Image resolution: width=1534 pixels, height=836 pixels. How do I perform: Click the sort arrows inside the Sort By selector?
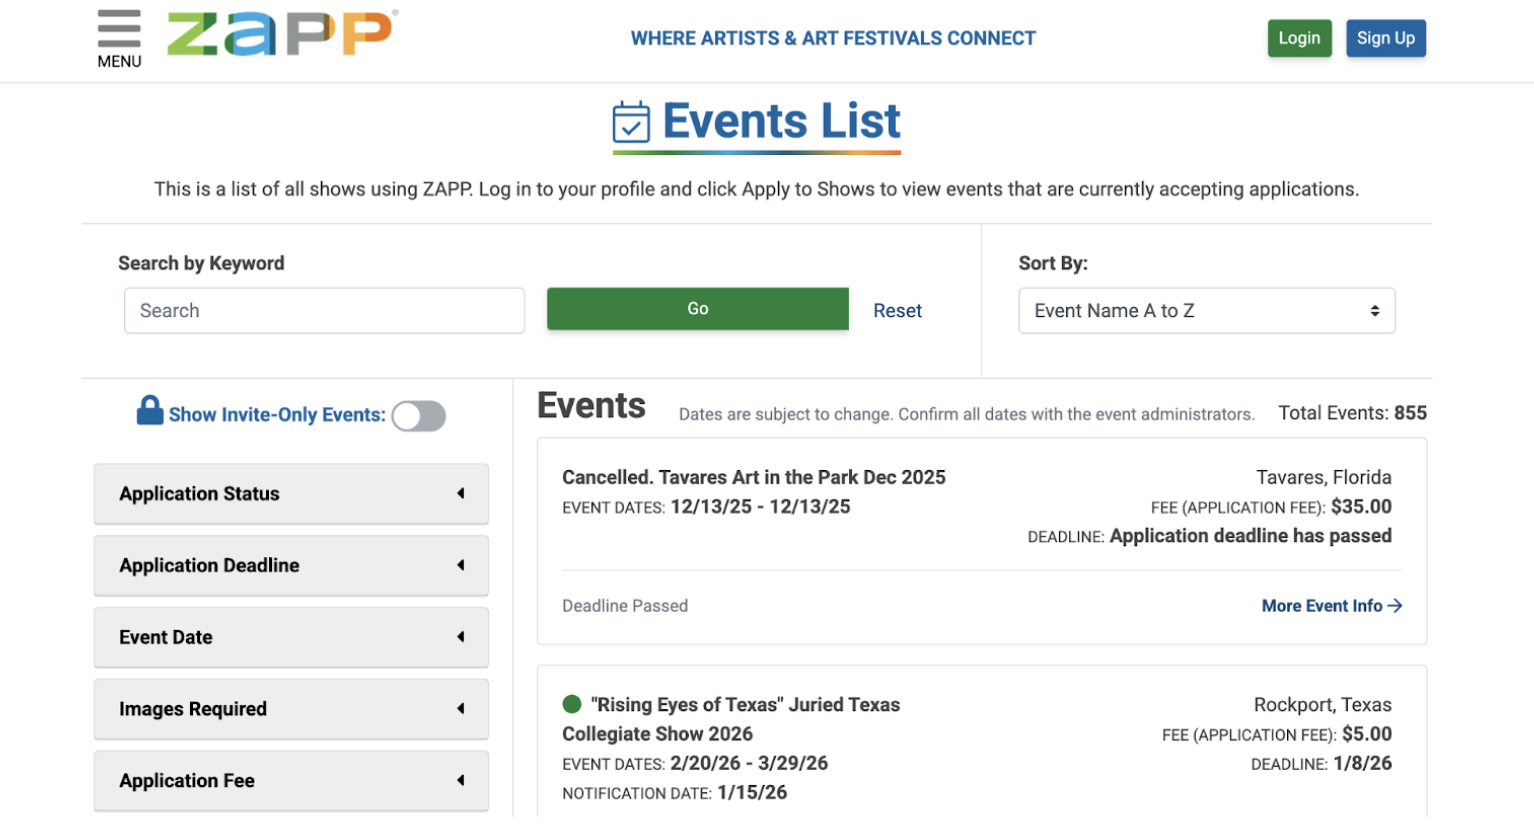tap(1377, 311)
